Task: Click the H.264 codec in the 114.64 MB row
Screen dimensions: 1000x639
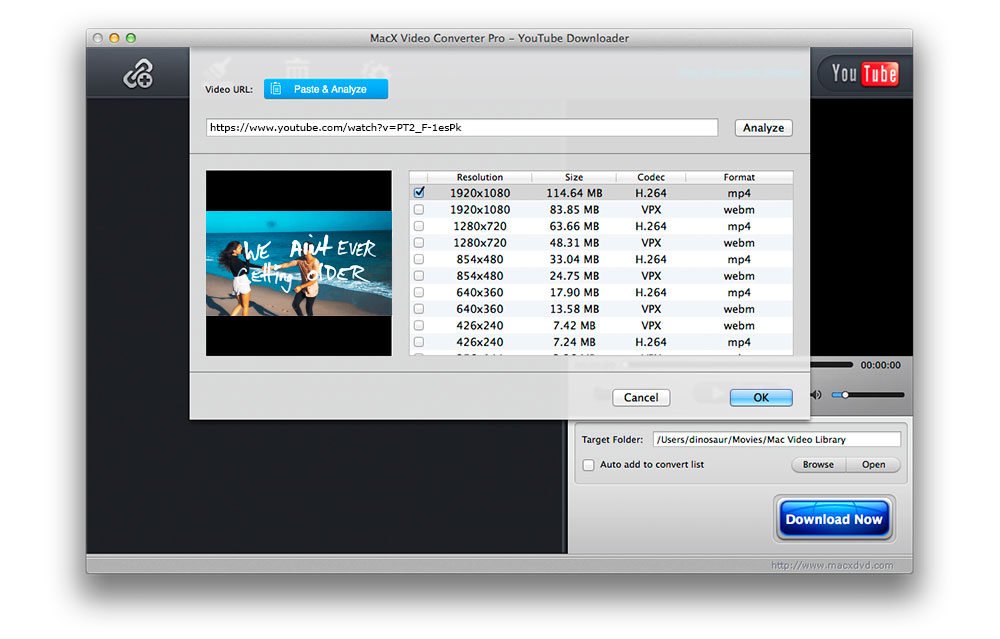Action: (651, 193)
